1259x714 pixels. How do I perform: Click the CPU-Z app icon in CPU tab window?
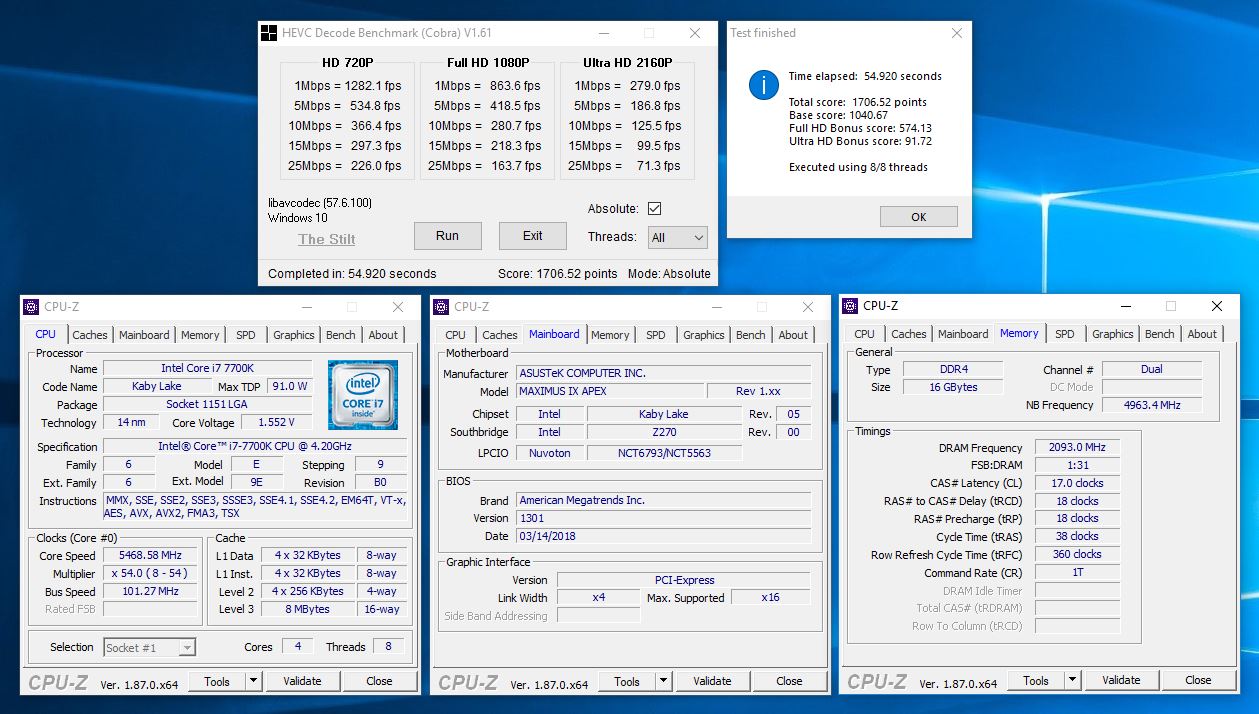click(x=31, y=307)
